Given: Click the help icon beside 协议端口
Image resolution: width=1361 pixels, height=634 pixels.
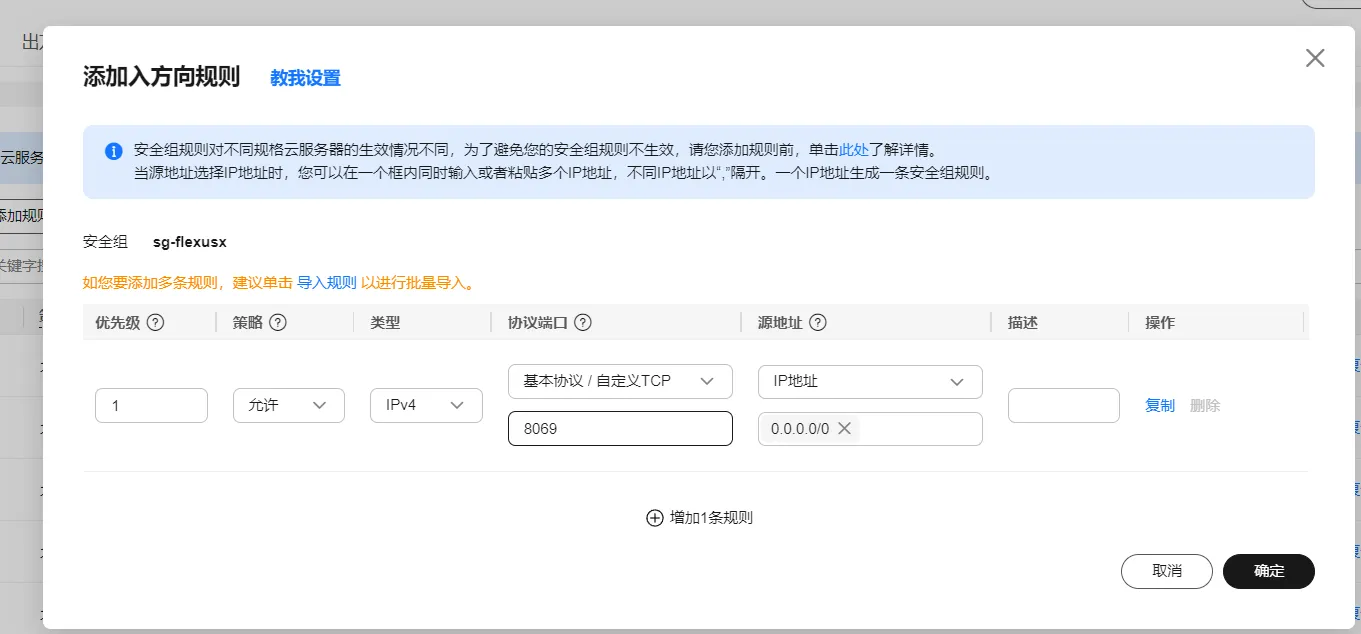Looking at the screenshot, I should [583, 323].
